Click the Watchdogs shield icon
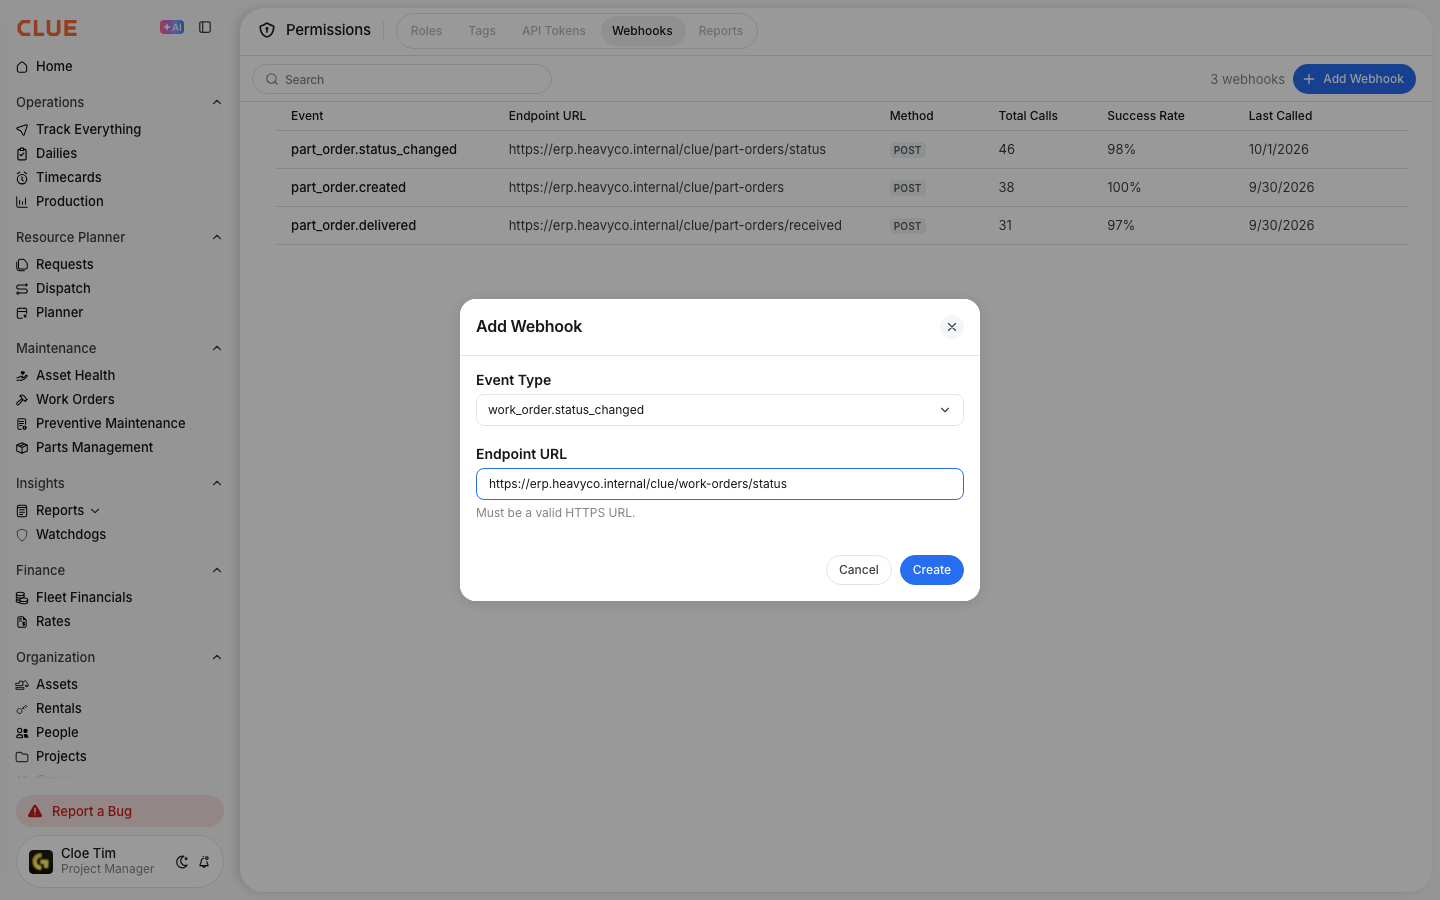Viewport: 1440px width, 900px height. (22, 535)
